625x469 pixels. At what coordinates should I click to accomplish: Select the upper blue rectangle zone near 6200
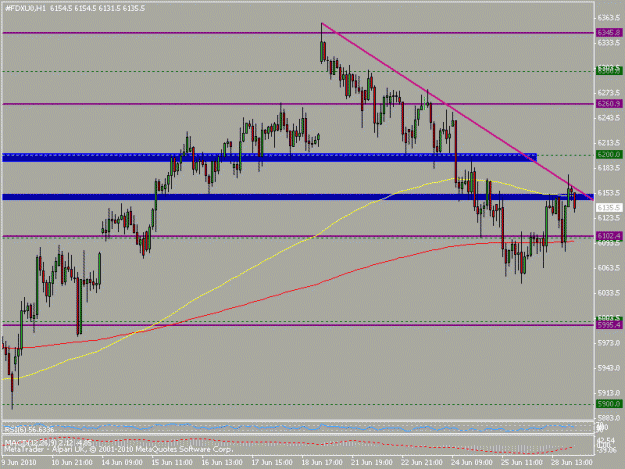269,157
